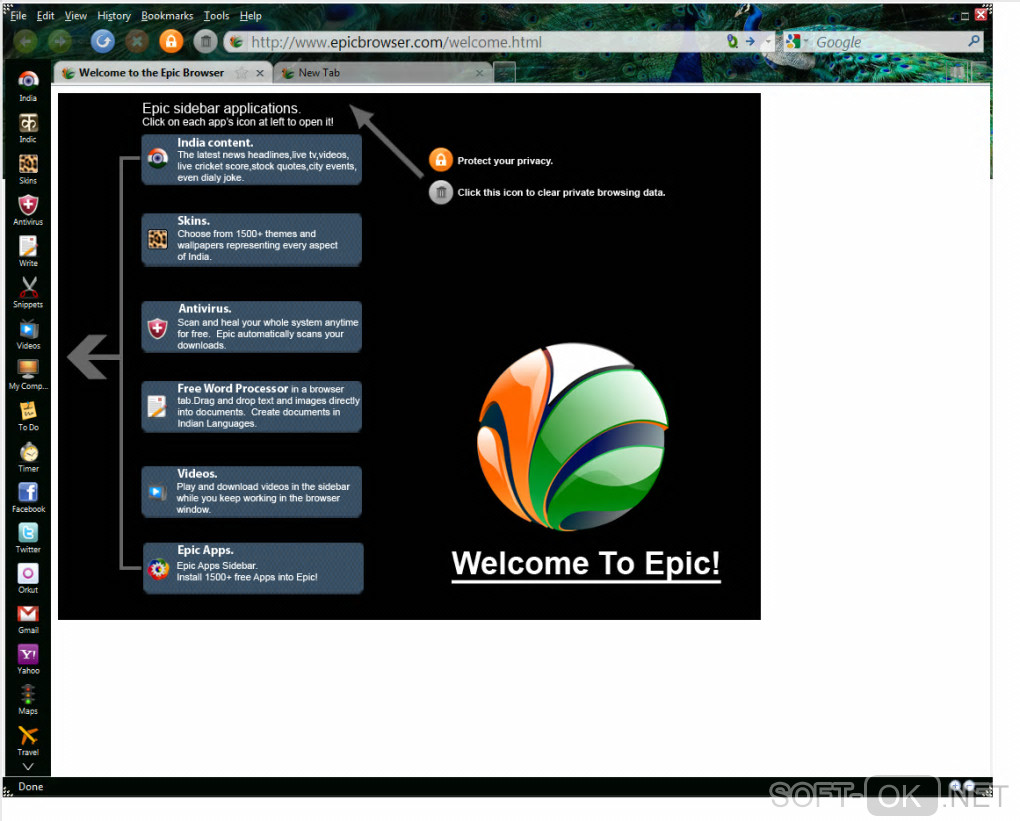Click the trash icon to clear private data
The height and width of the screenshot is (821, 1020).
tap(206, 42)
